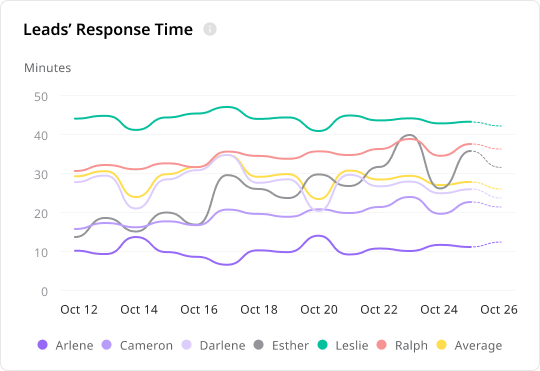Click the Leslie legend item

point(343,345)
